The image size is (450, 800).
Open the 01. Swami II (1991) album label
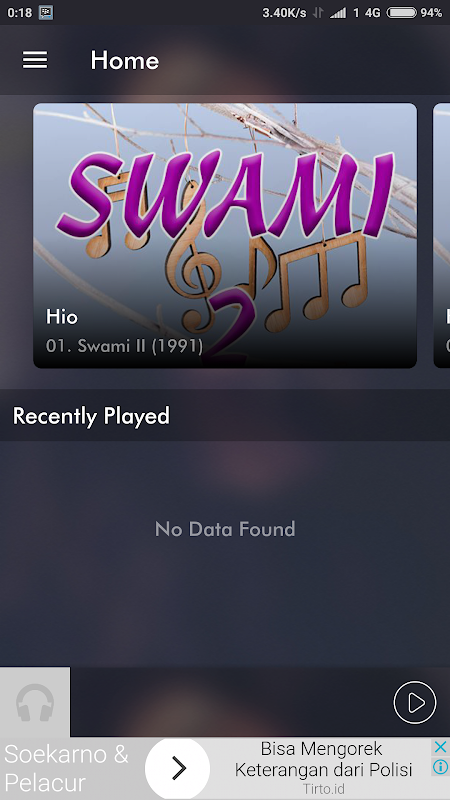(x=124, y=346)
